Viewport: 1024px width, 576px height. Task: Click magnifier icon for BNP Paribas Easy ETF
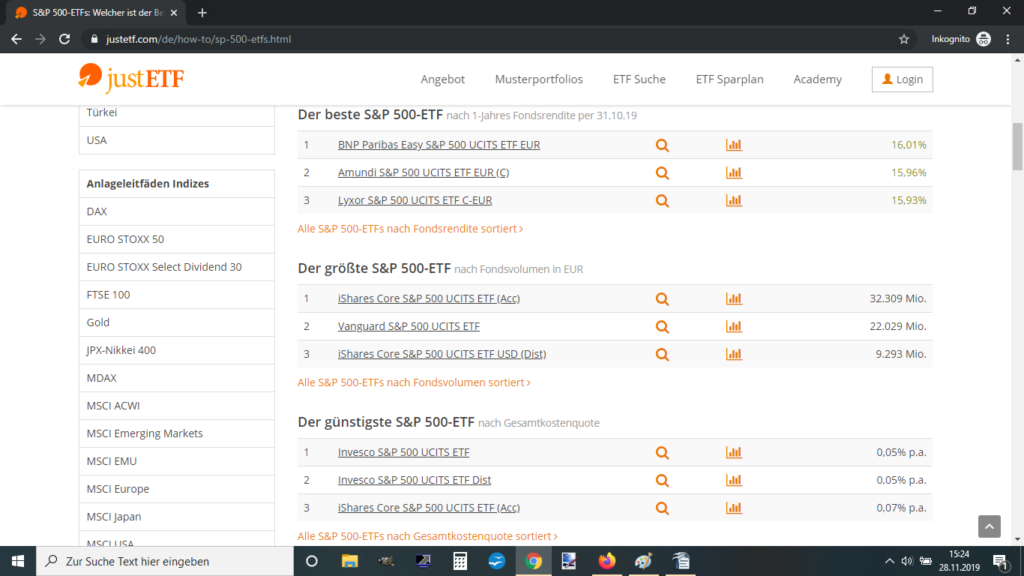point(662,145)
